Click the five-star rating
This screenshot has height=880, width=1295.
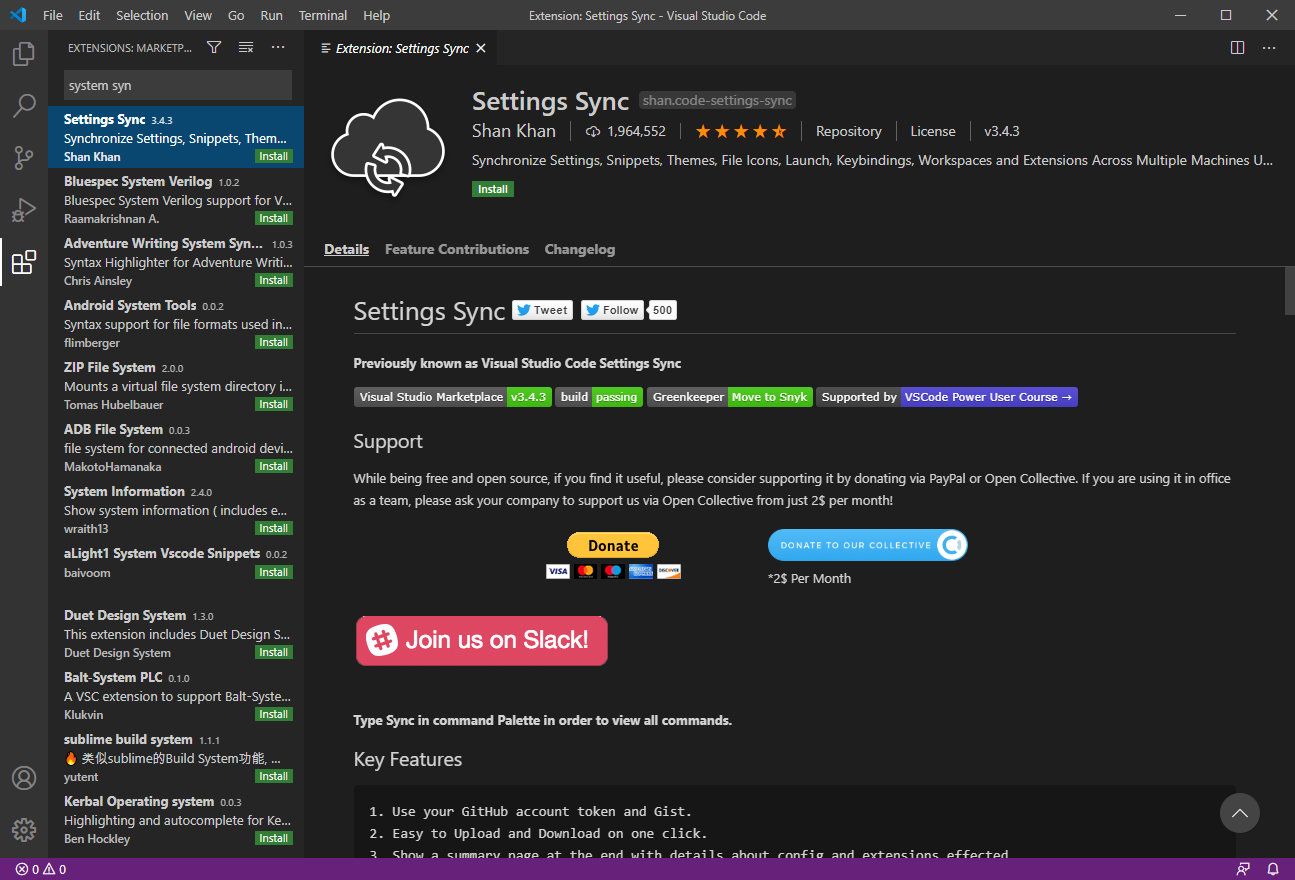(x=741, y=131)
